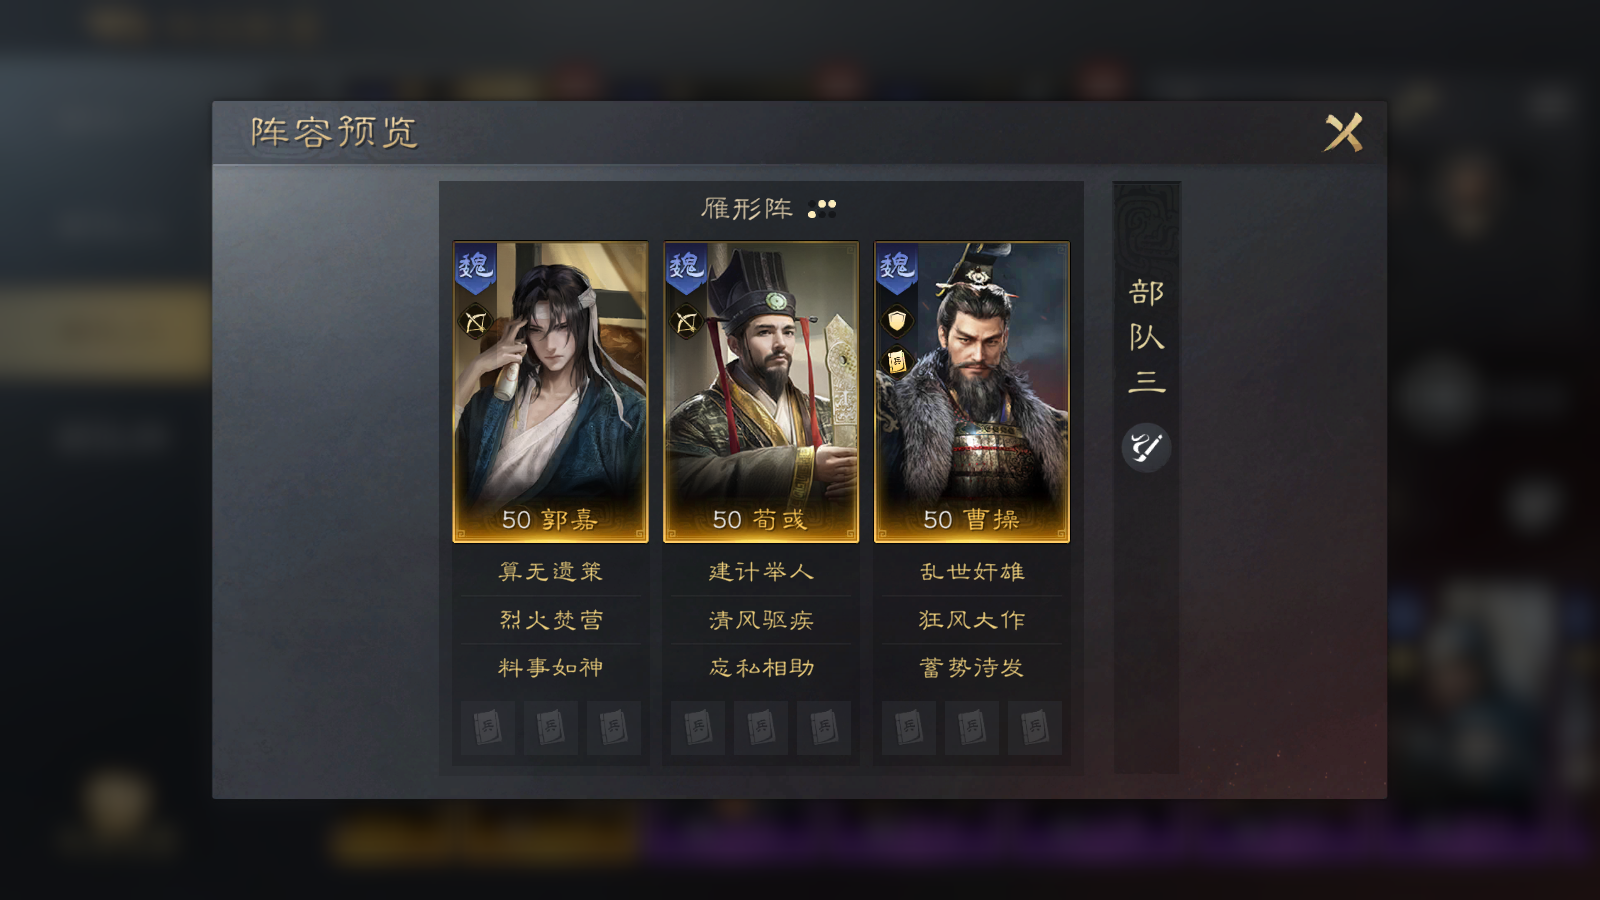This screenshot has height=900, width=1600.
Task: Click the edit brush icon under 部队三
Action: coord(1146,447)
